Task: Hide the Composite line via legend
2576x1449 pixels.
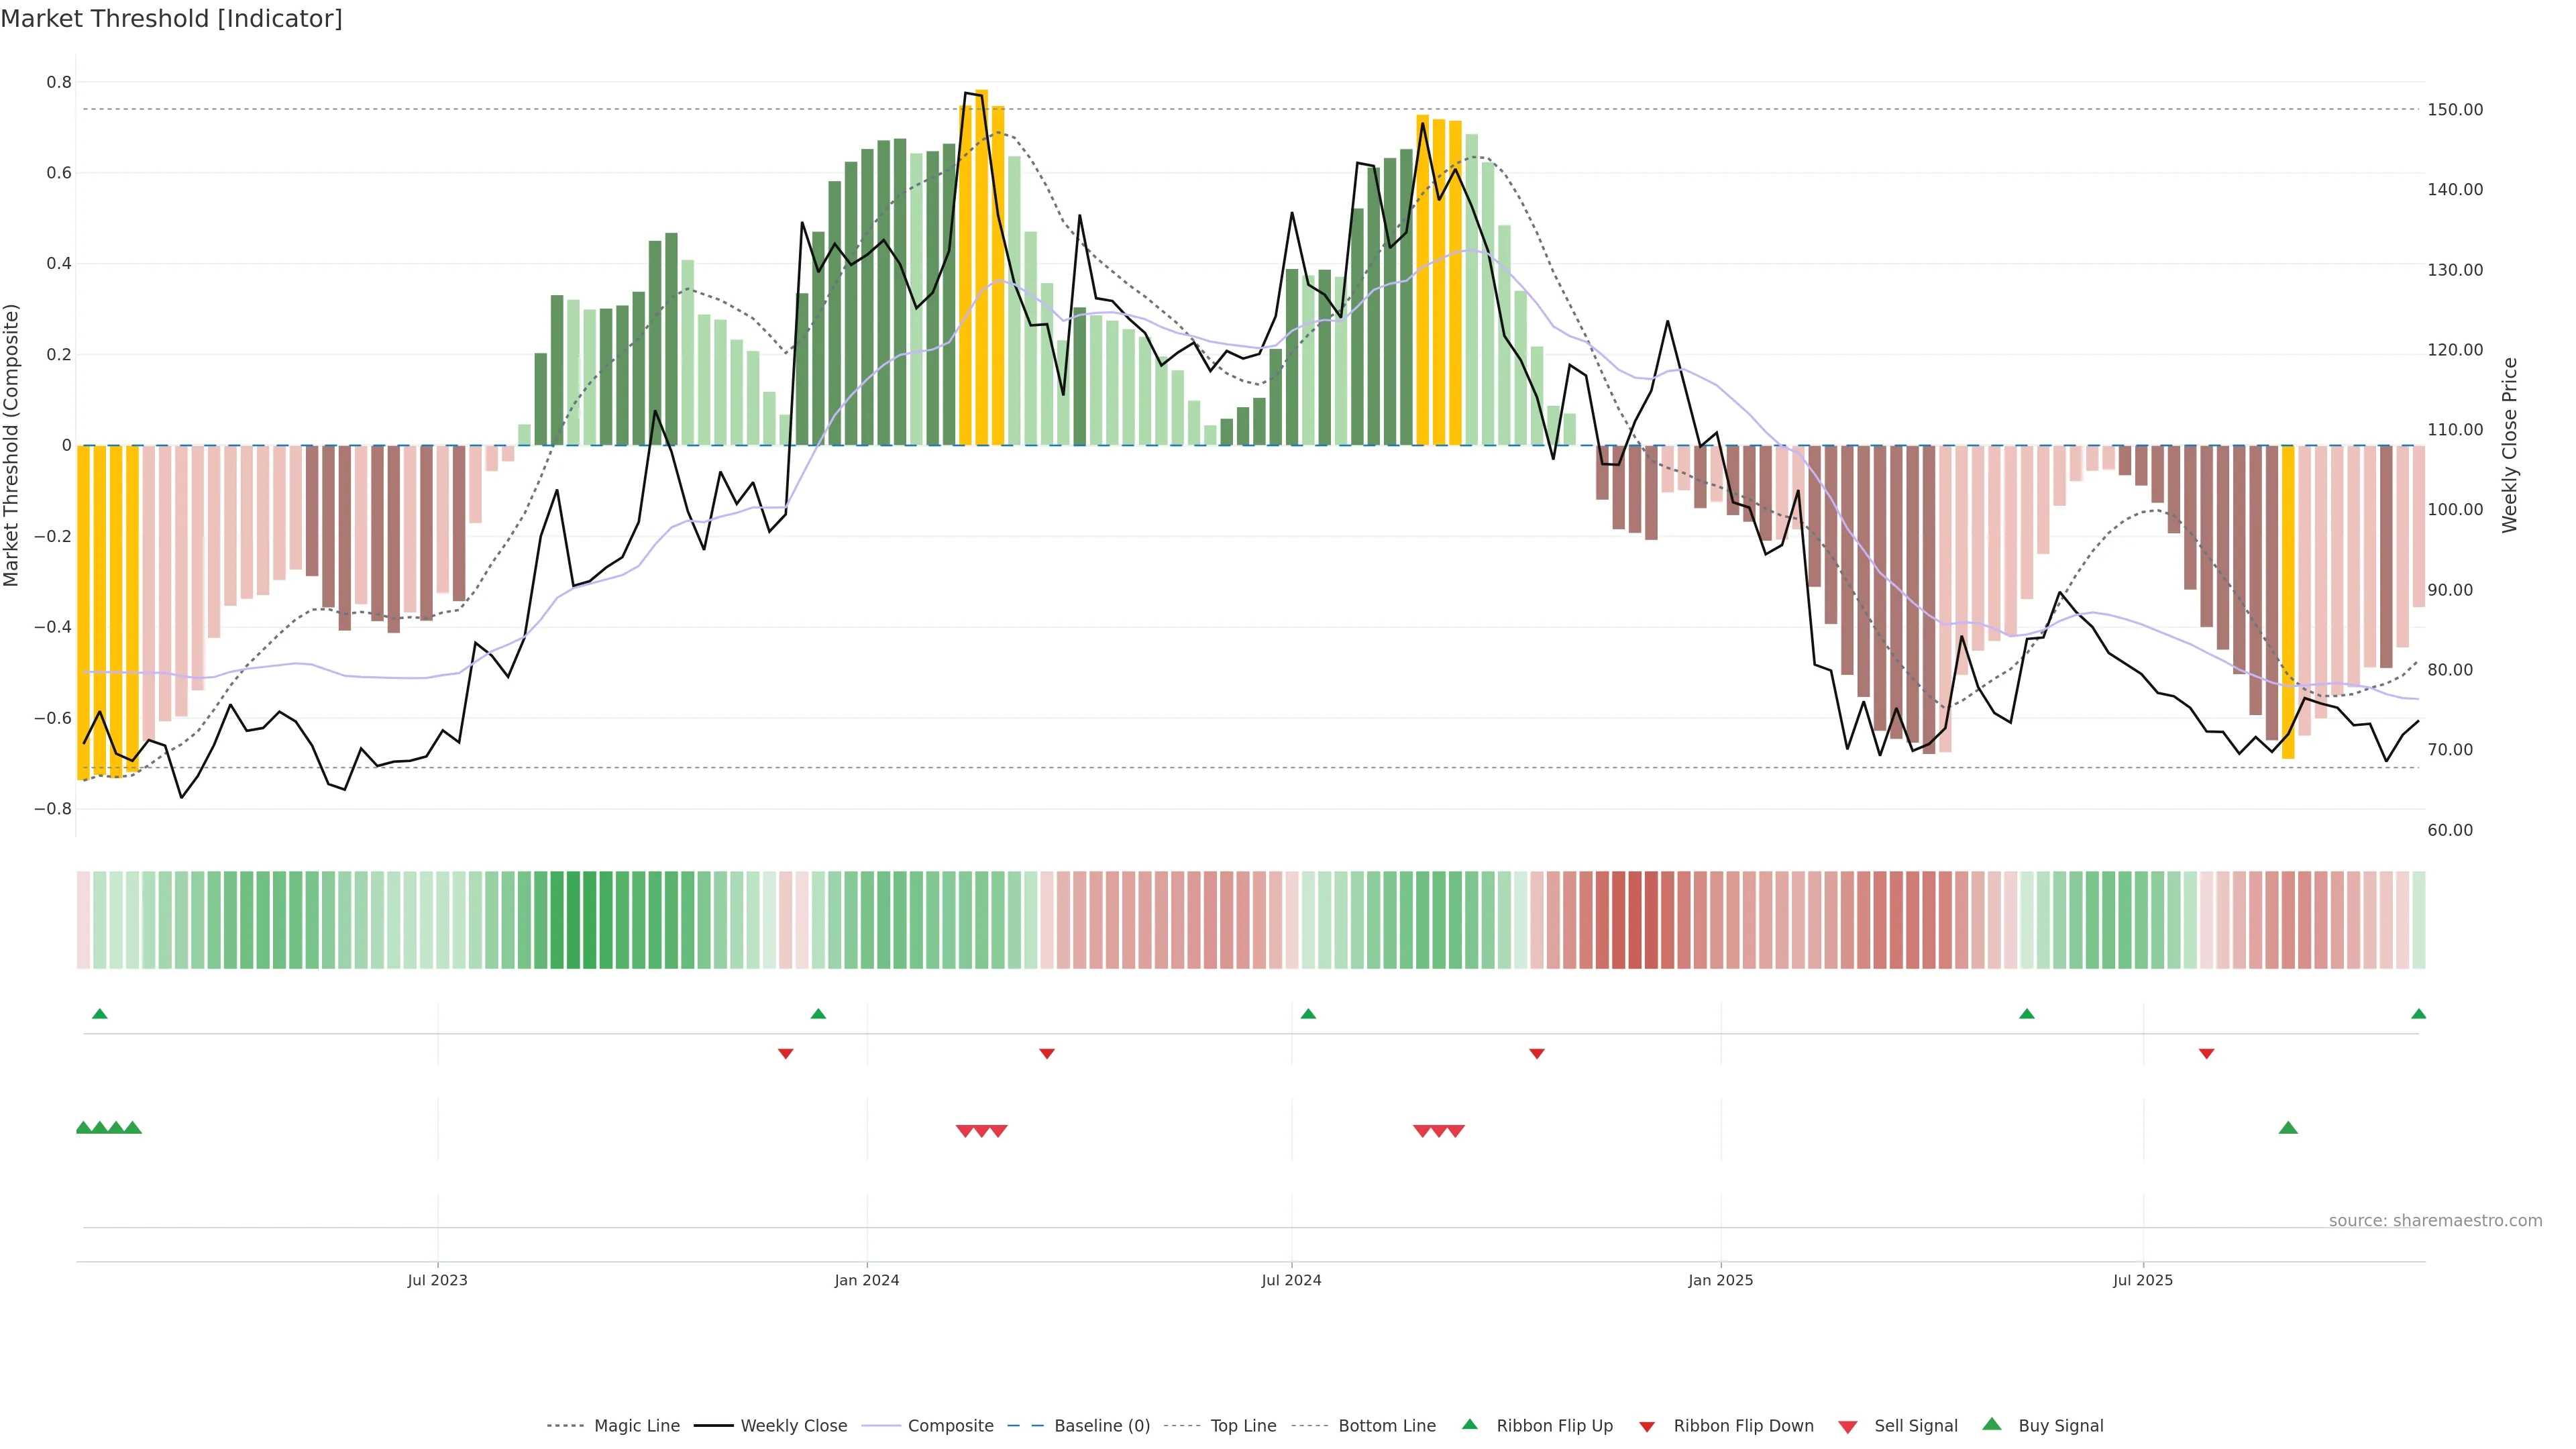Action: click(950, 1426)
